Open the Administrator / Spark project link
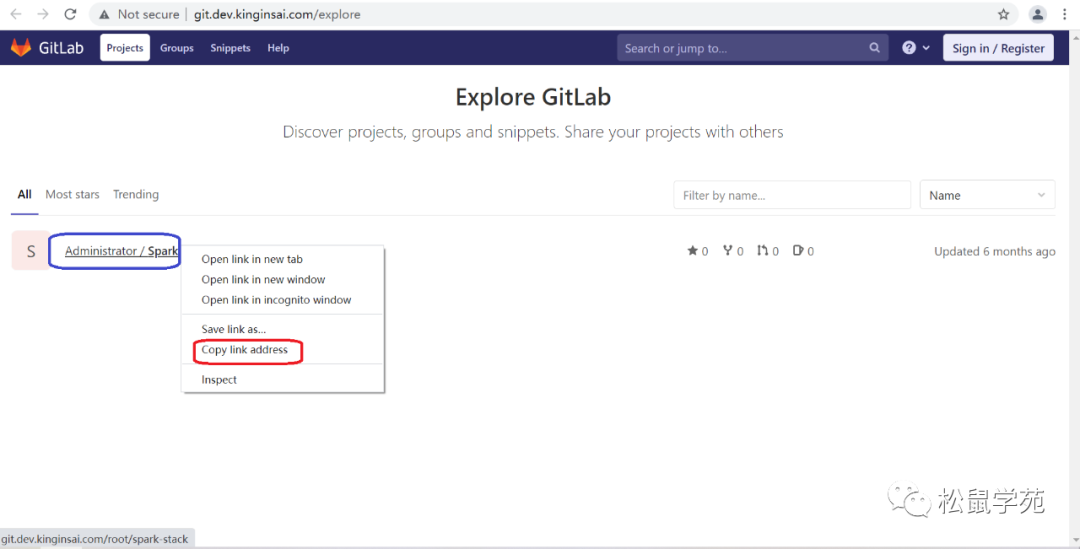Screen dimensions: 1080x549 point(122,251)
